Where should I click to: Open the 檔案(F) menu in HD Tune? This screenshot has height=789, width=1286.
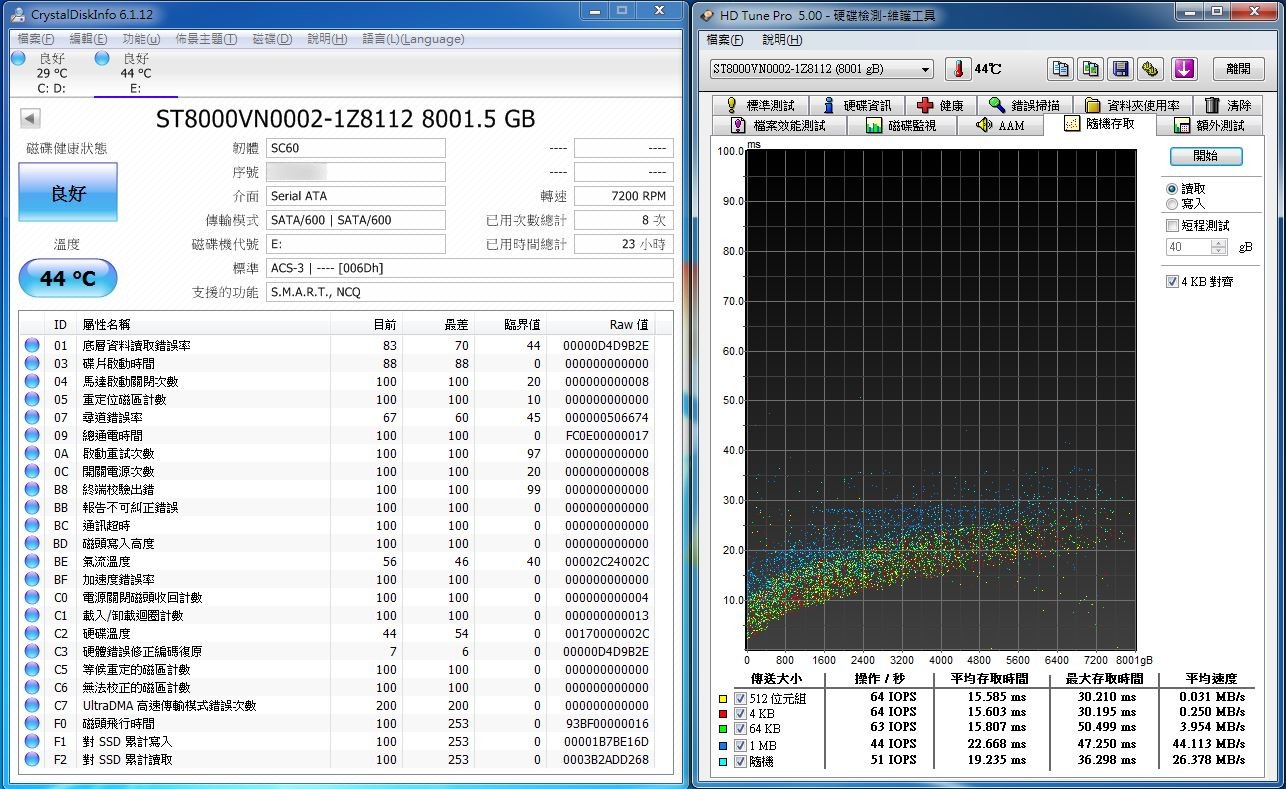point(725,40)
